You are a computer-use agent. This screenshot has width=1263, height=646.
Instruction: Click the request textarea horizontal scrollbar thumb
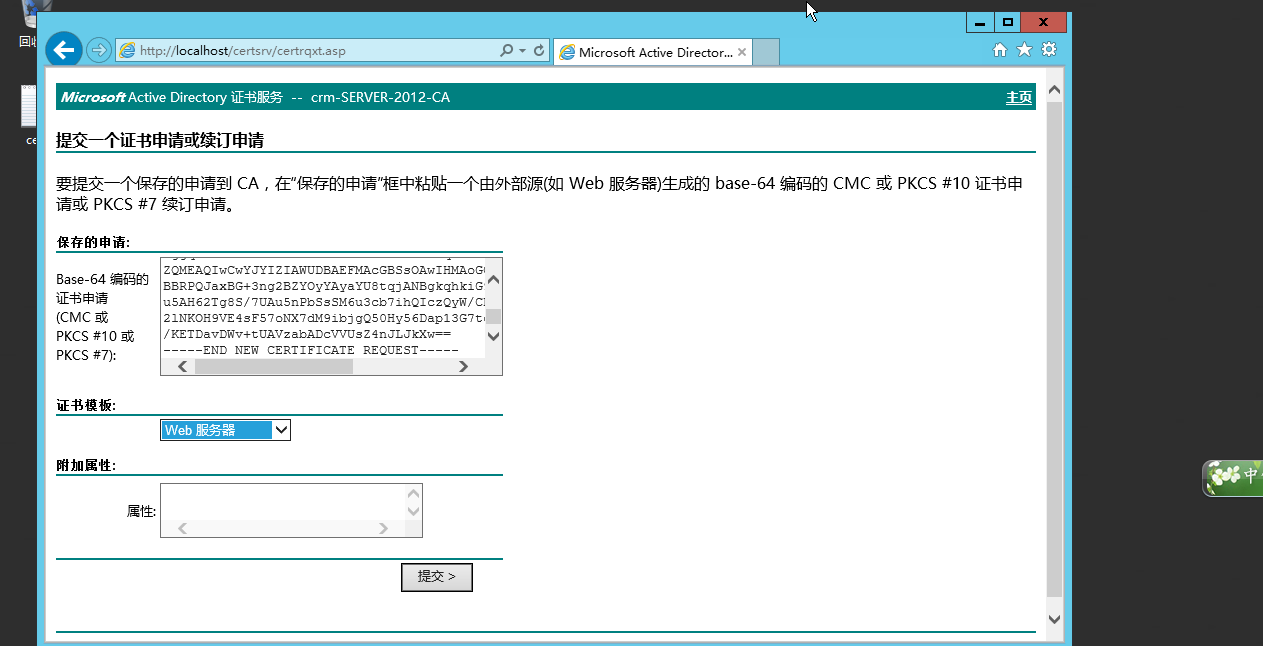point(274,367)
